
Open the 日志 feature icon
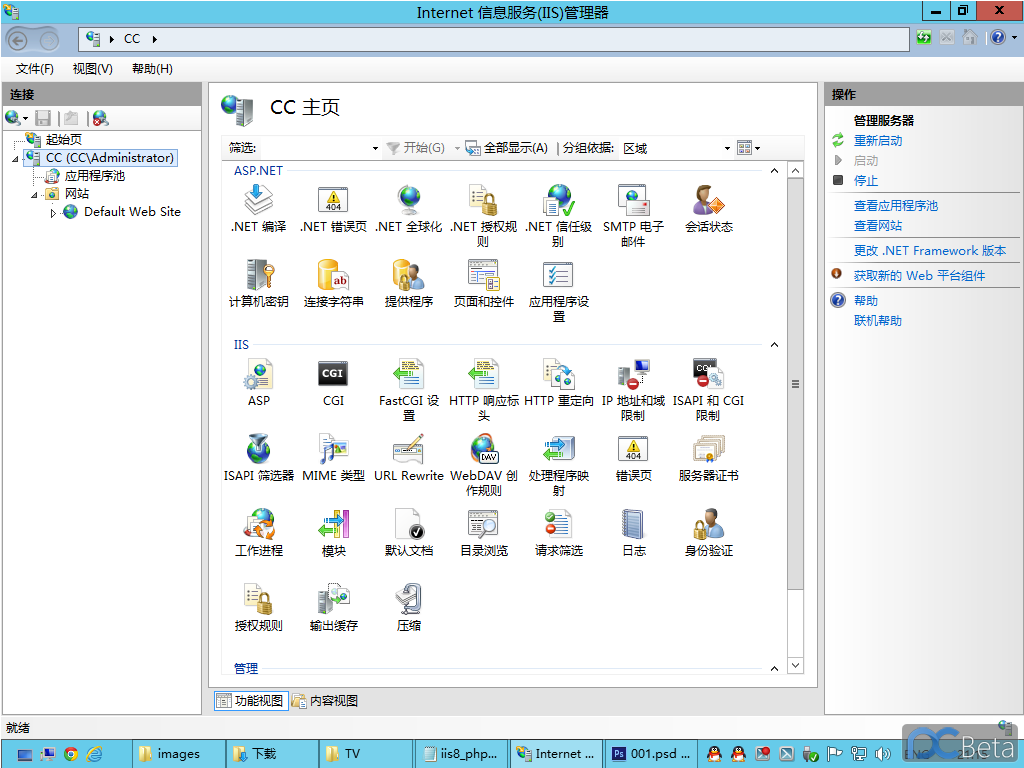tap(633, 524)
